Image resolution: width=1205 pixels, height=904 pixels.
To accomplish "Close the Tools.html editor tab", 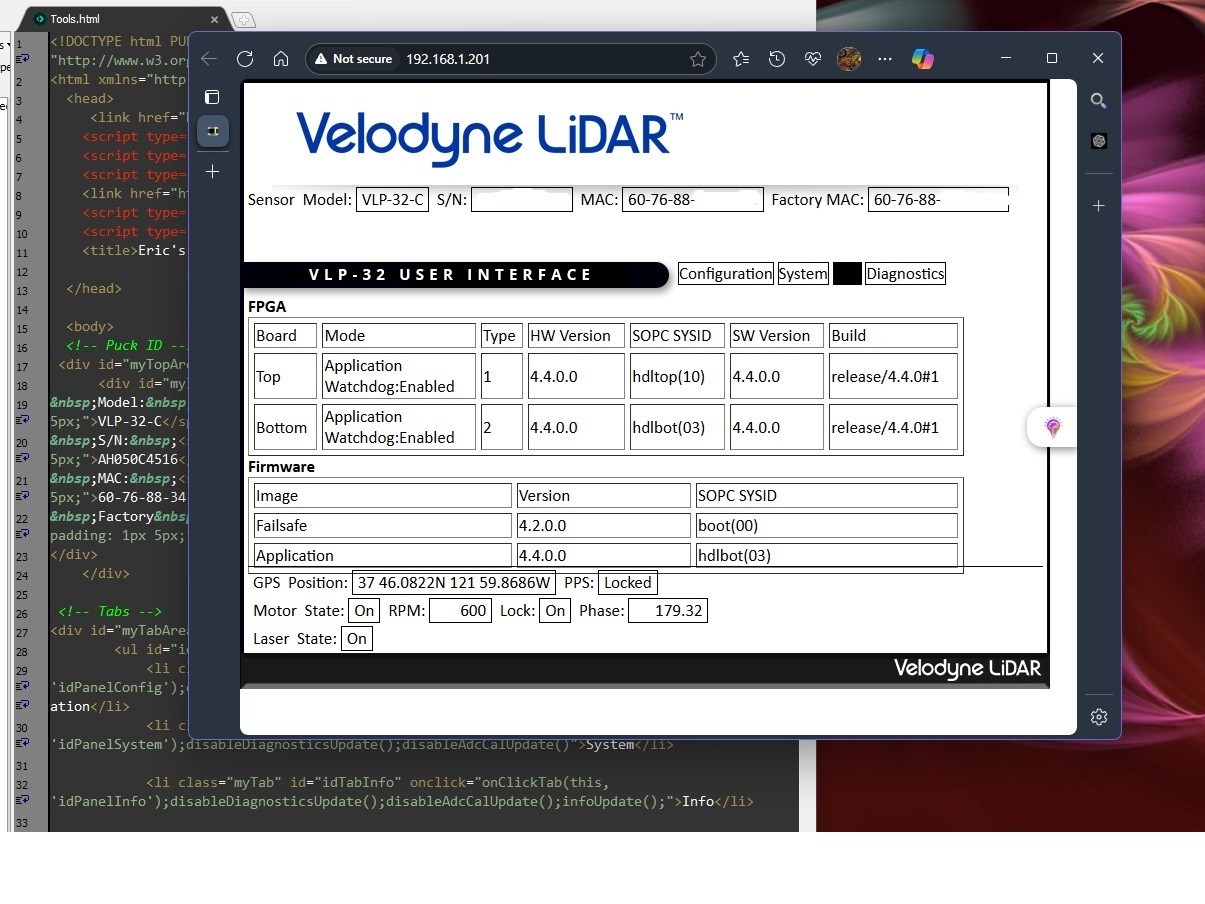I will click(215, 19).
